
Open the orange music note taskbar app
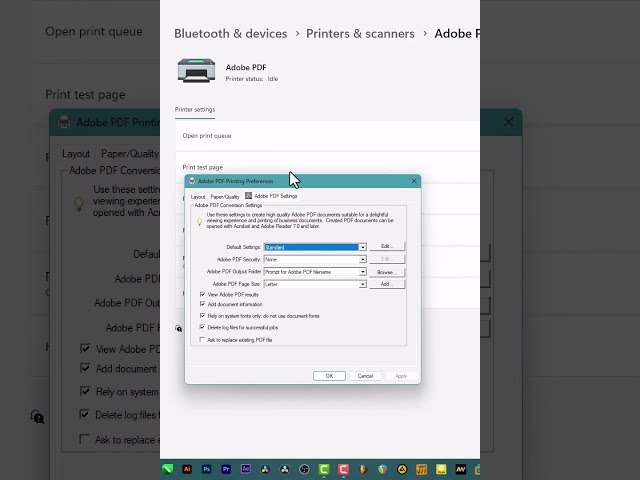(421, 469)
